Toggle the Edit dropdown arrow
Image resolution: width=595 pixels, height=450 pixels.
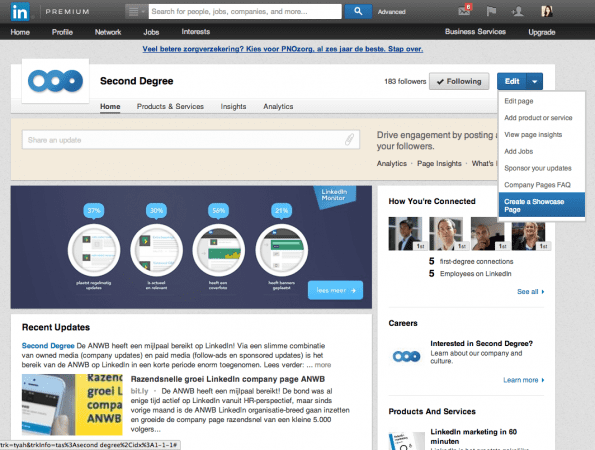535,81
